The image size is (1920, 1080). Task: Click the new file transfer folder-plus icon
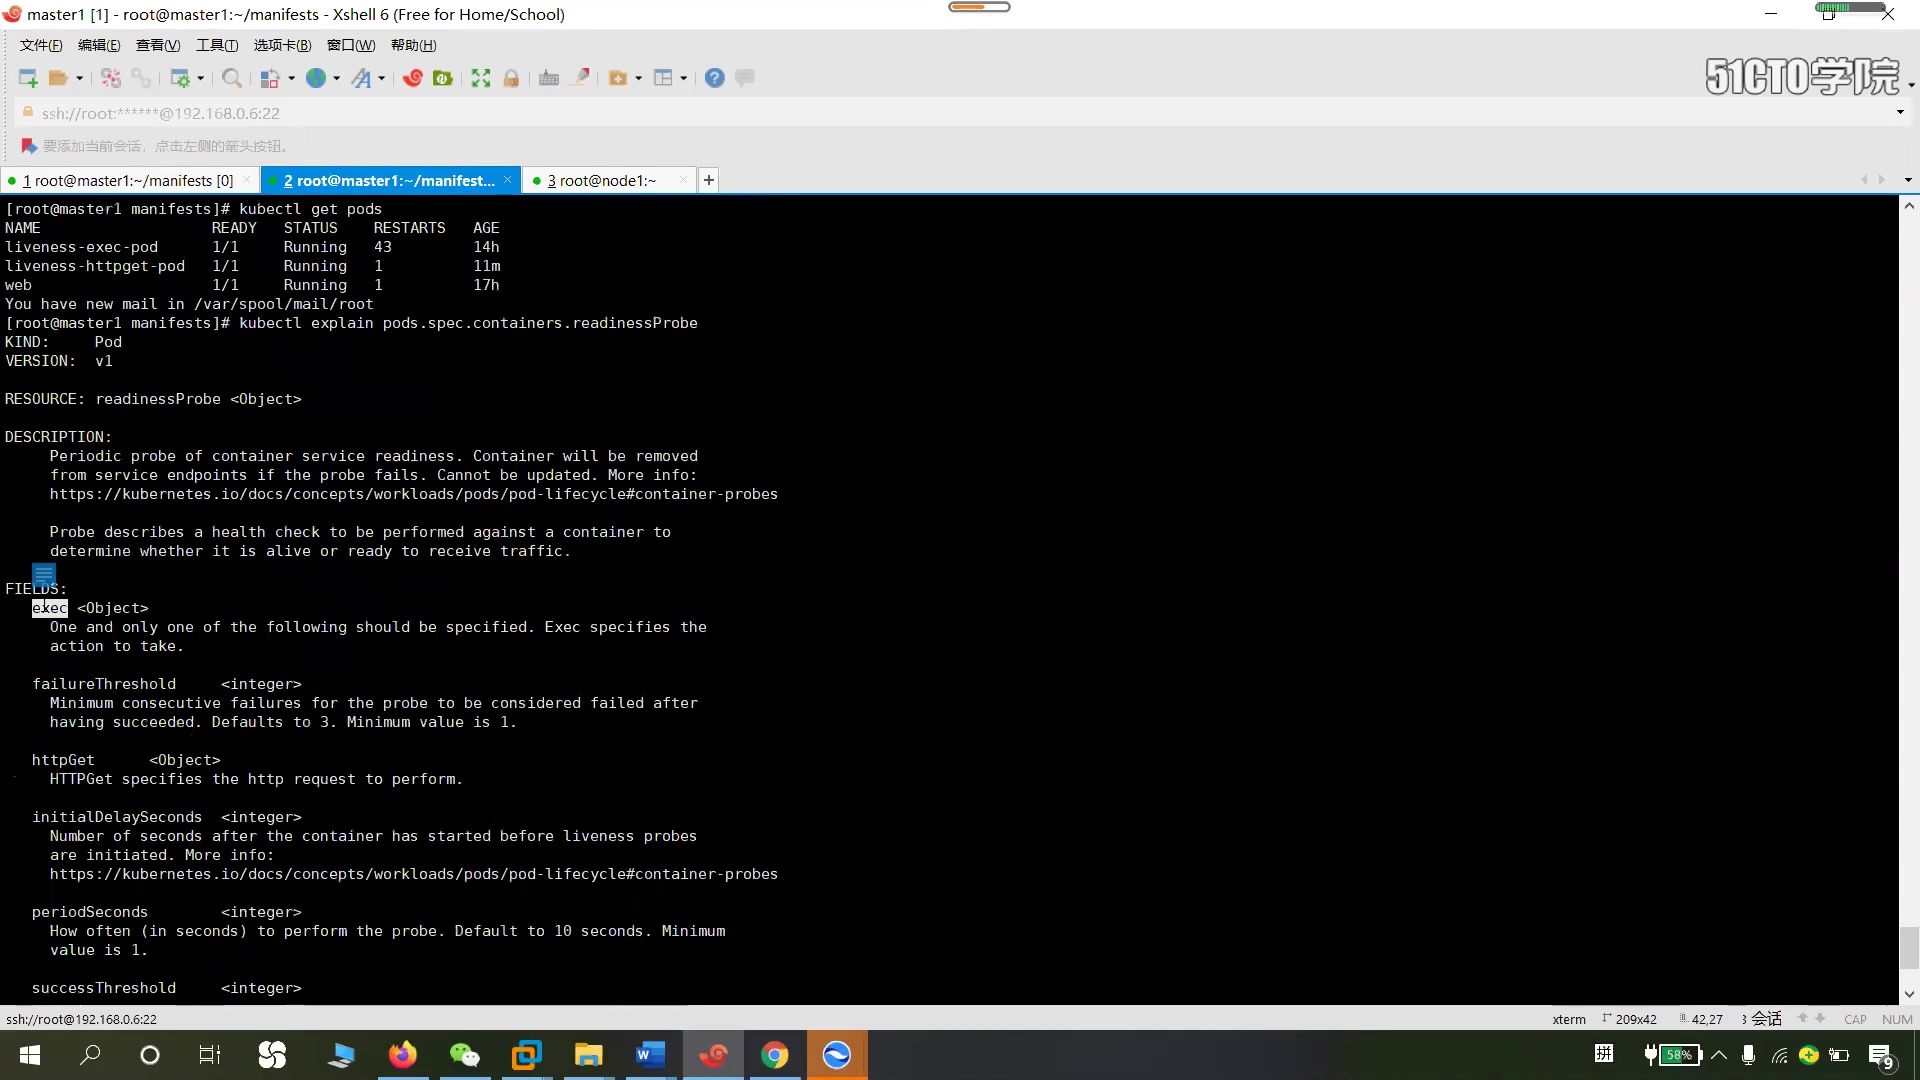click(618, 78)
